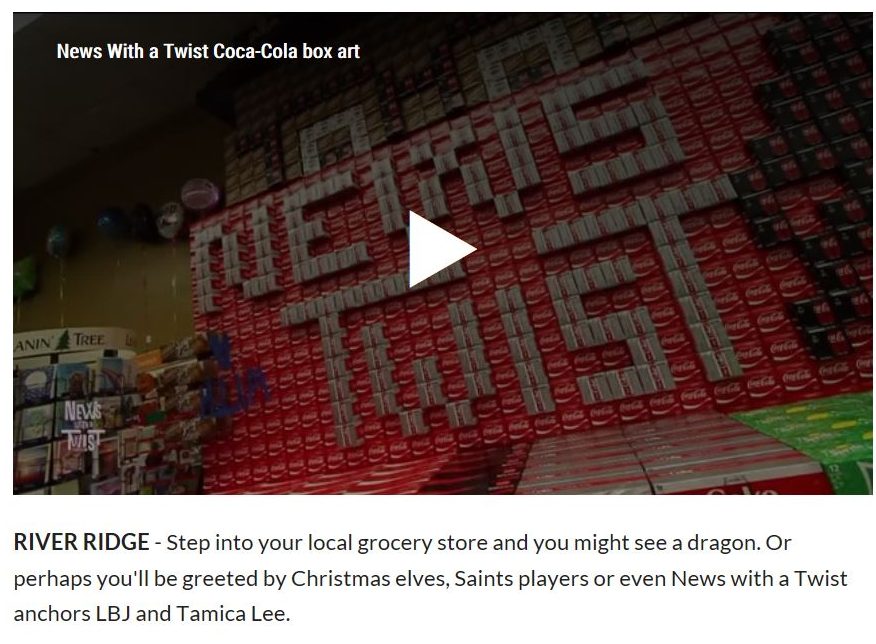Click the video title 'News With a Twist Coca-Cola box art'
Image resolution: width=876 pixels, height=644 pixels.
pos(208,51)
